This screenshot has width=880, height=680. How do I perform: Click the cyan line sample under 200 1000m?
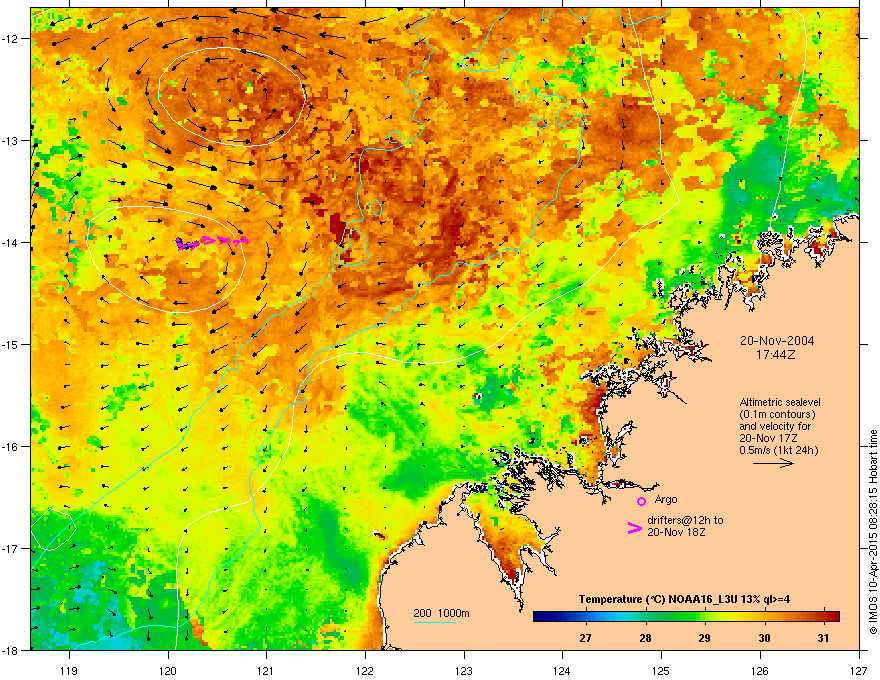[433, 622]
